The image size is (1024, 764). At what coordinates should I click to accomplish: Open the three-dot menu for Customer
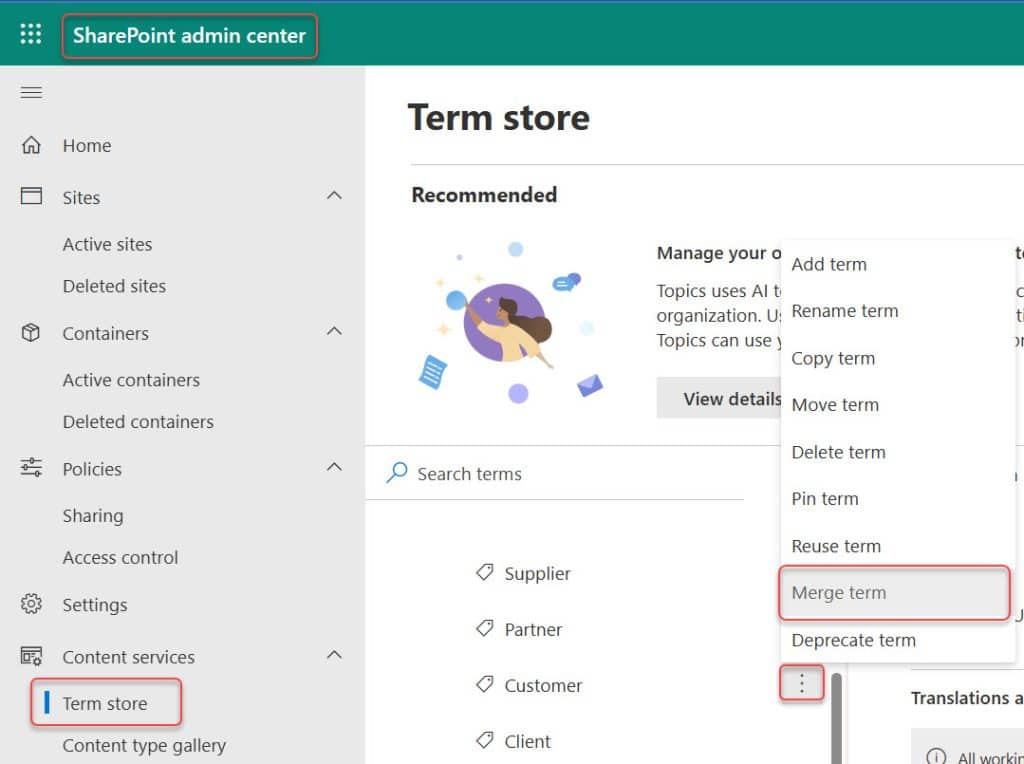tap(801, 683)
